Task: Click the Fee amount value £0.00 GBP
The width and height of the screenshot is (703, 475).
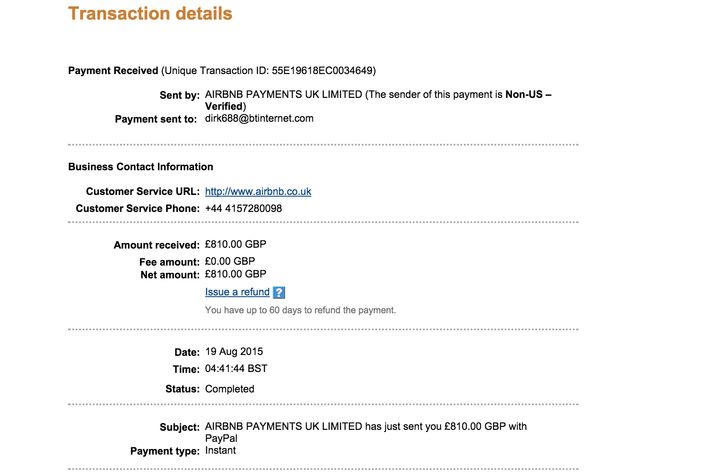Action: [230, 261]
